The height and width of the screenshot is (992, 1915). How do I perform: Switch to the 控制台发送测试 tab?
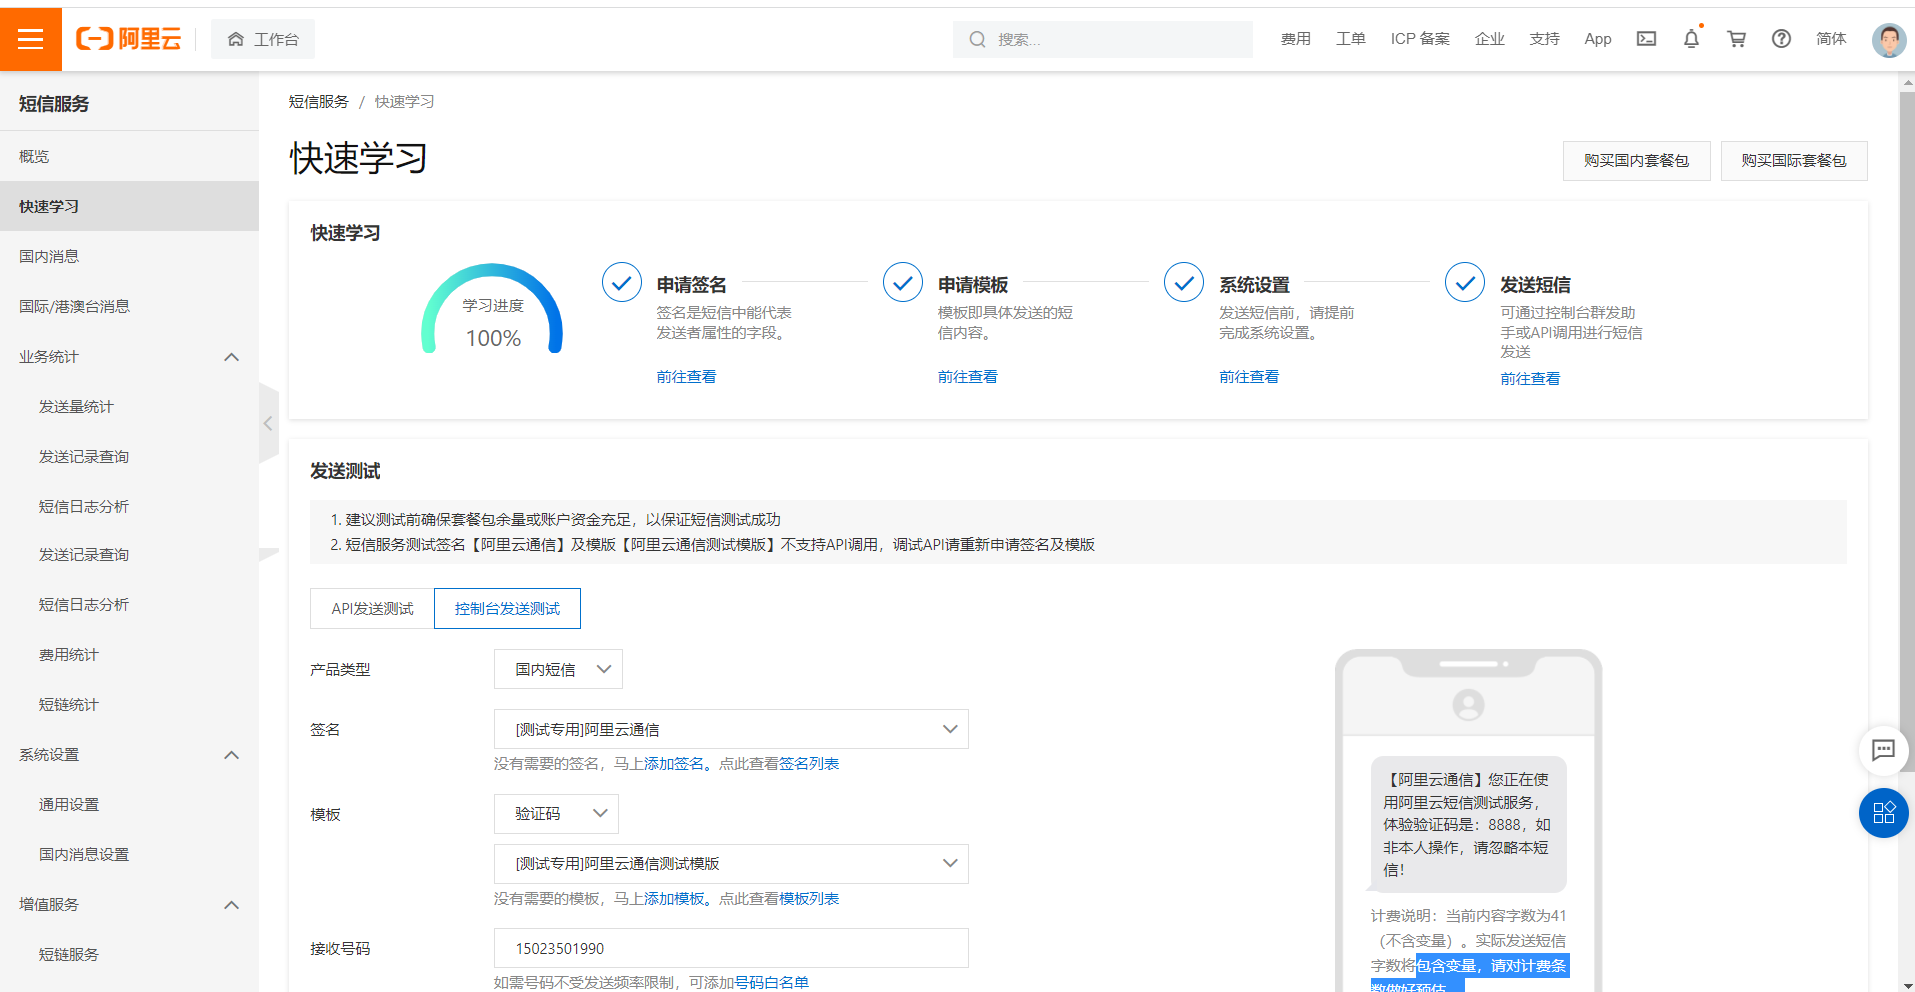(507, 608)
